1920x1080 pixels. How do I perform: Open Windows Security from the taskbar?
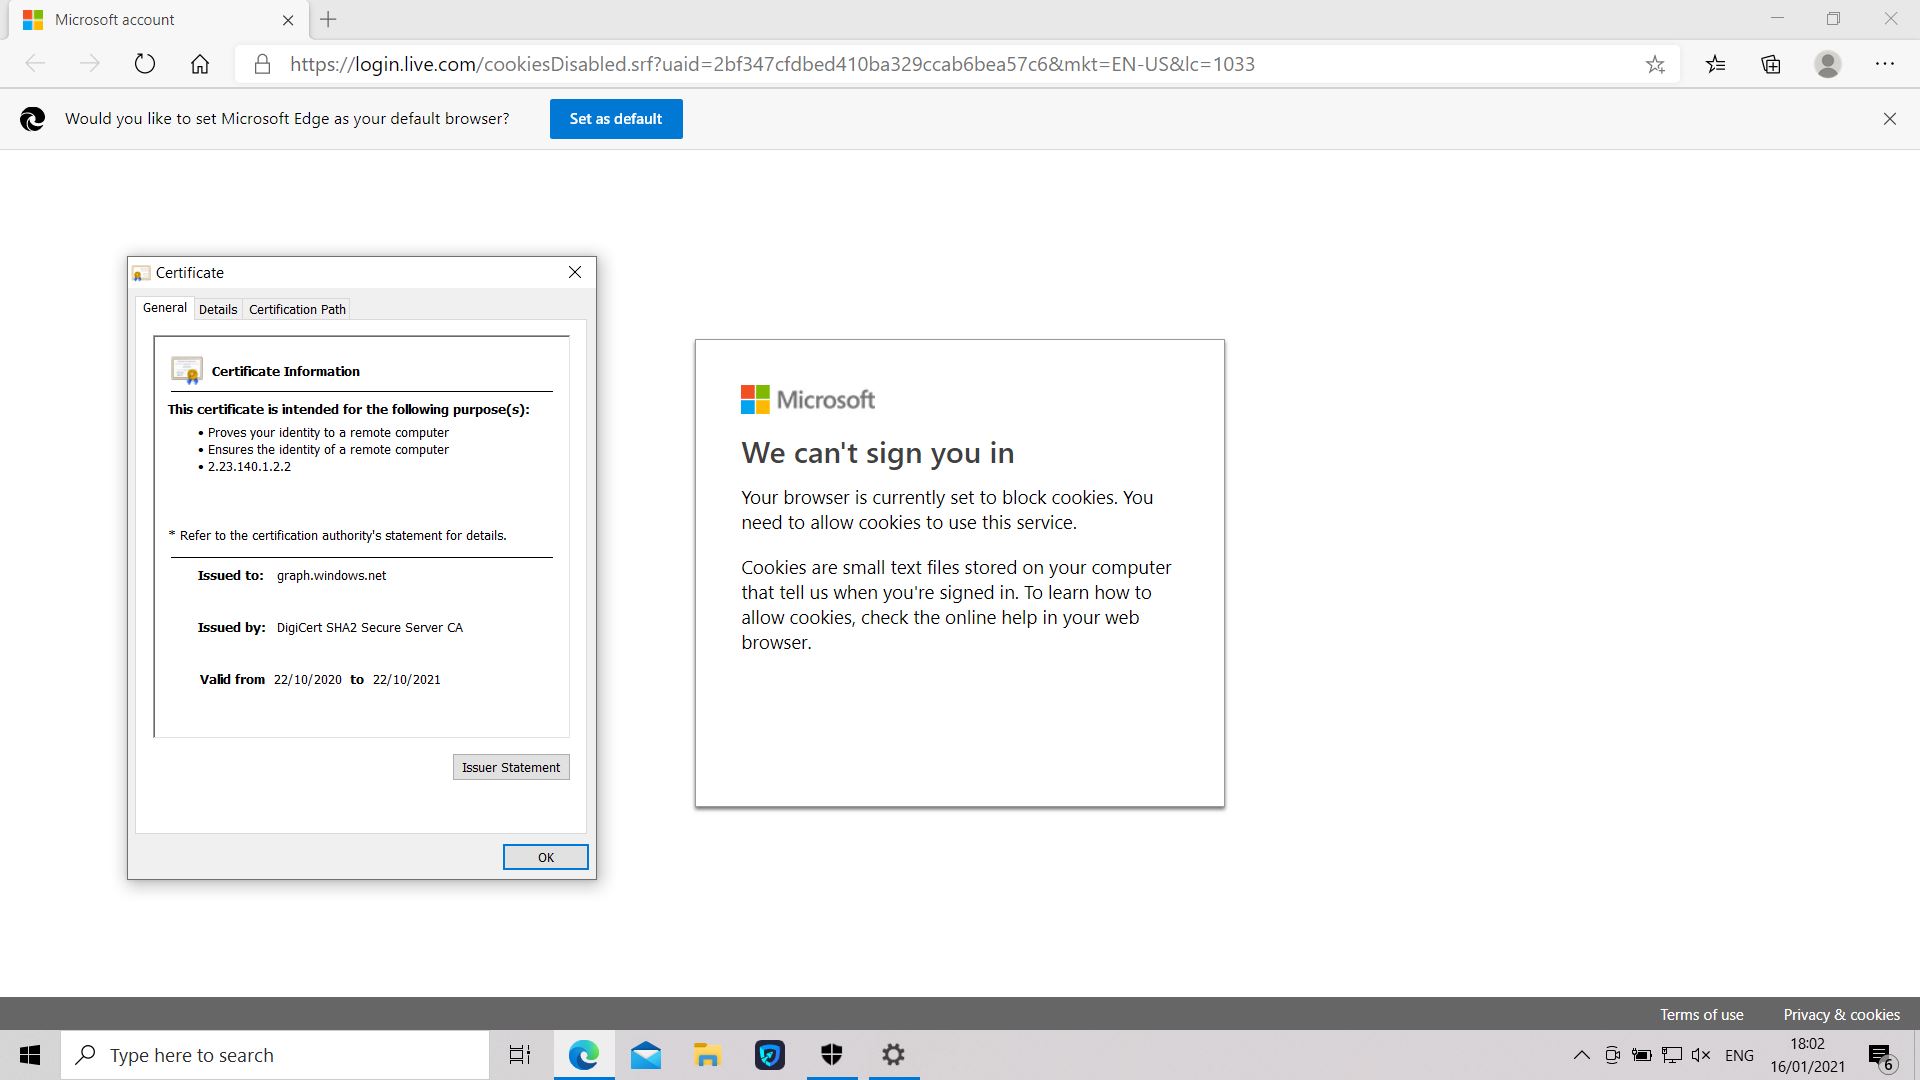click(832, 1055)
